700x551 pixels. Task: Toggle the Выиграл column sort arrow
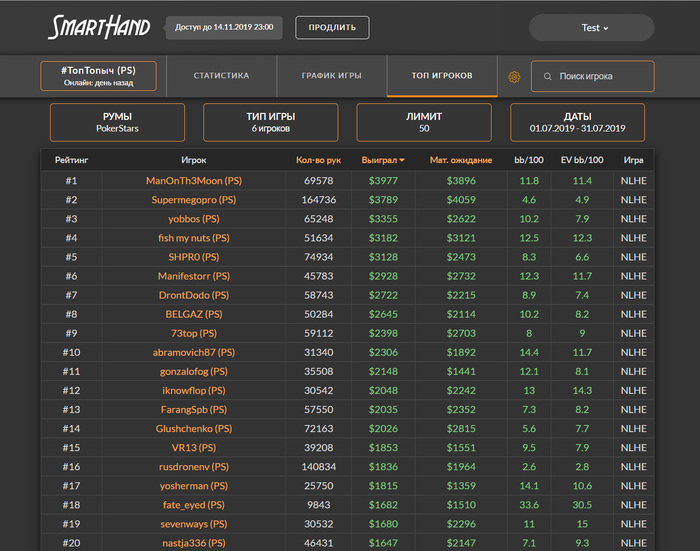click(x=402, y=160)
